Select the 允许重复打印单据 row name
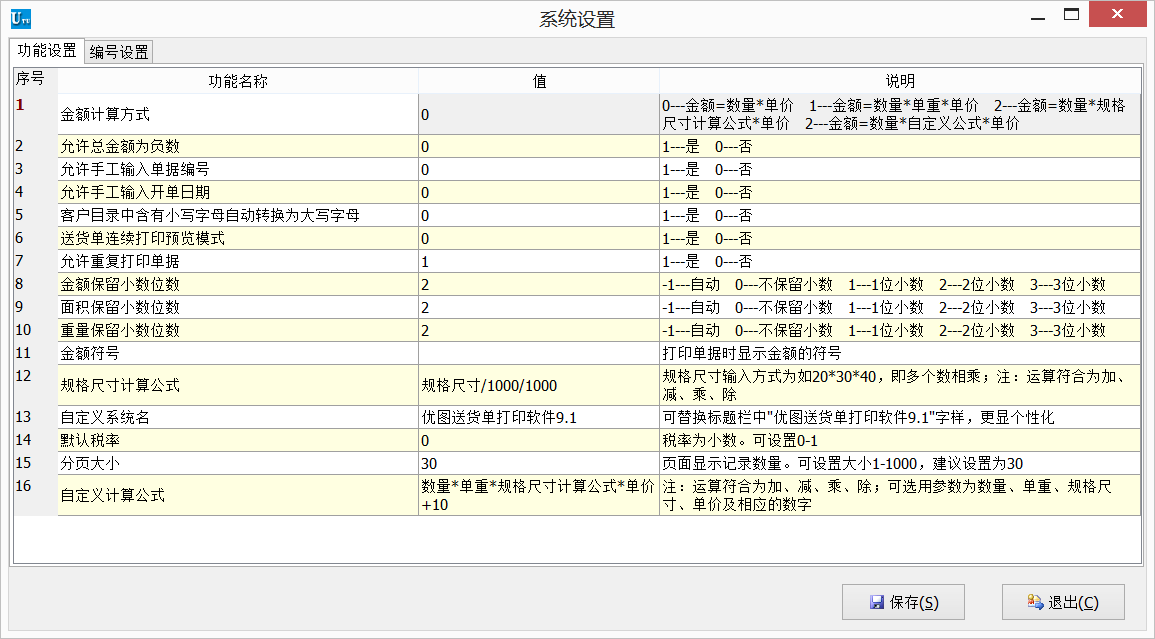Image resolution: width=1155 pixels, height=639 pixels. (238, 261)
